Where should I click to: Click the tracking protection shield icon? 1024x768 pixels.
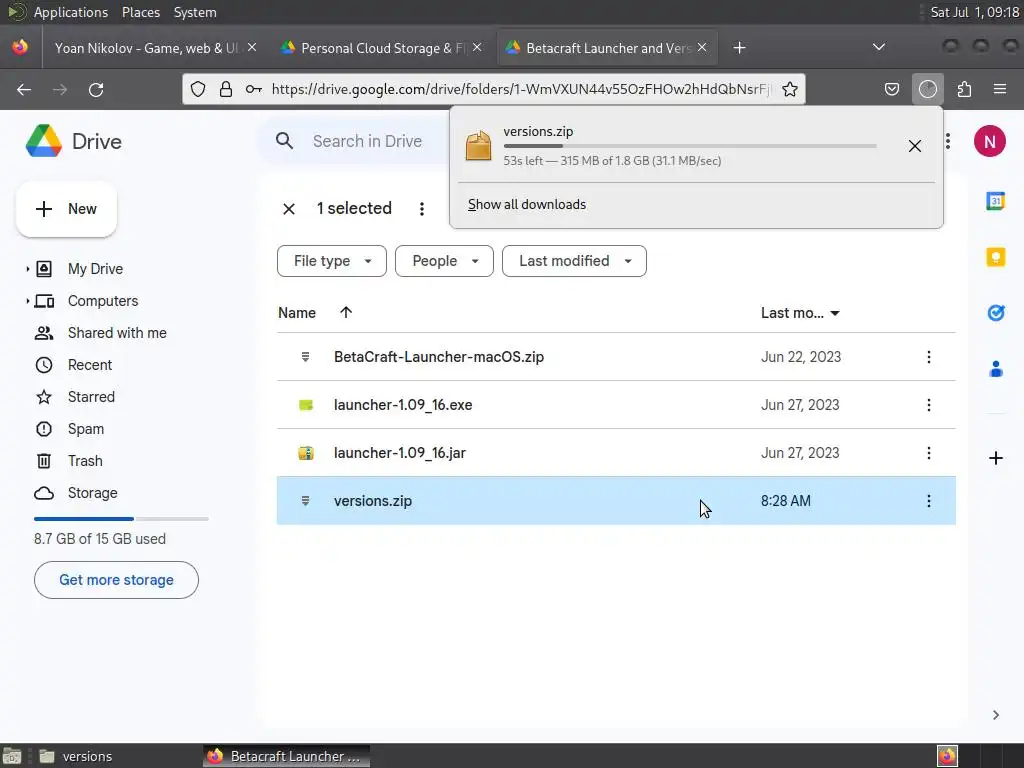tap(198, 89)
